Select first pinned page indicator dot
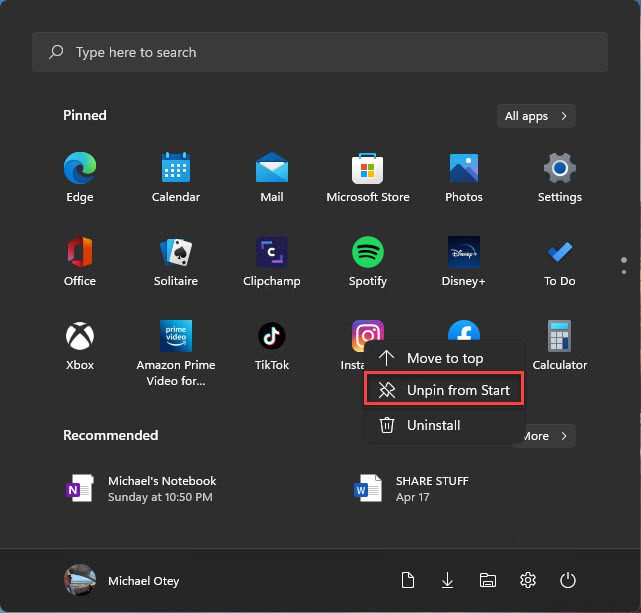 pyautogui.click(x=623, y=260)
